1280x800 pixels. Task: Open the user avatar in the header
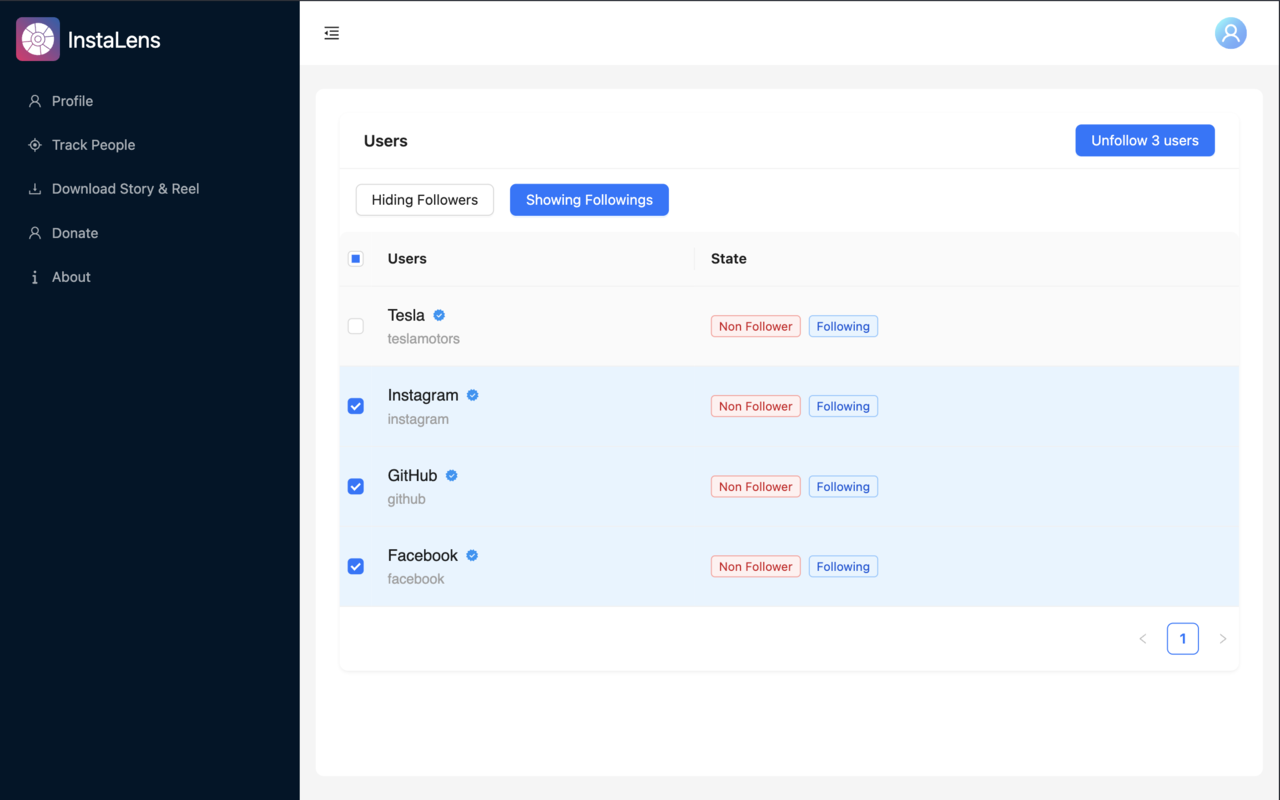click(1230, 33)
